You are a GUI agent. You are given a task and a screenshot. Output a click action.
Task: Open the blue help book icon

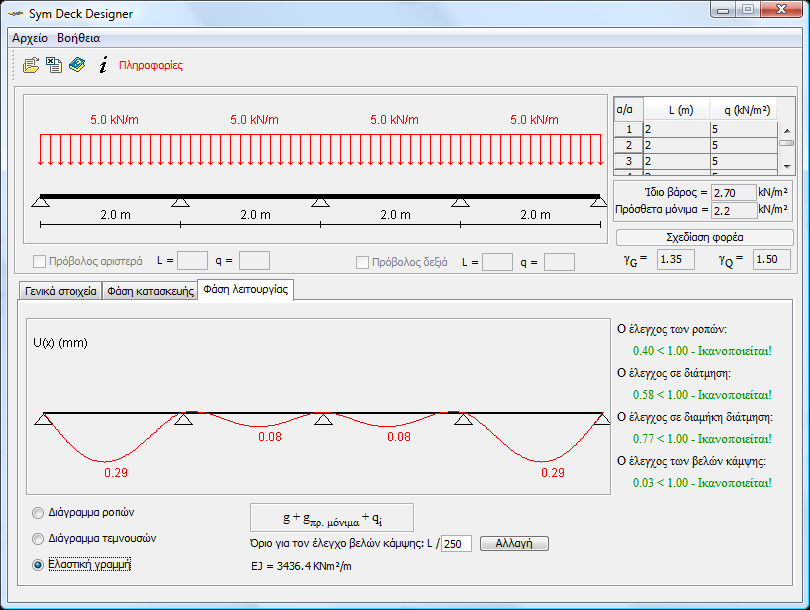point(77,65)
